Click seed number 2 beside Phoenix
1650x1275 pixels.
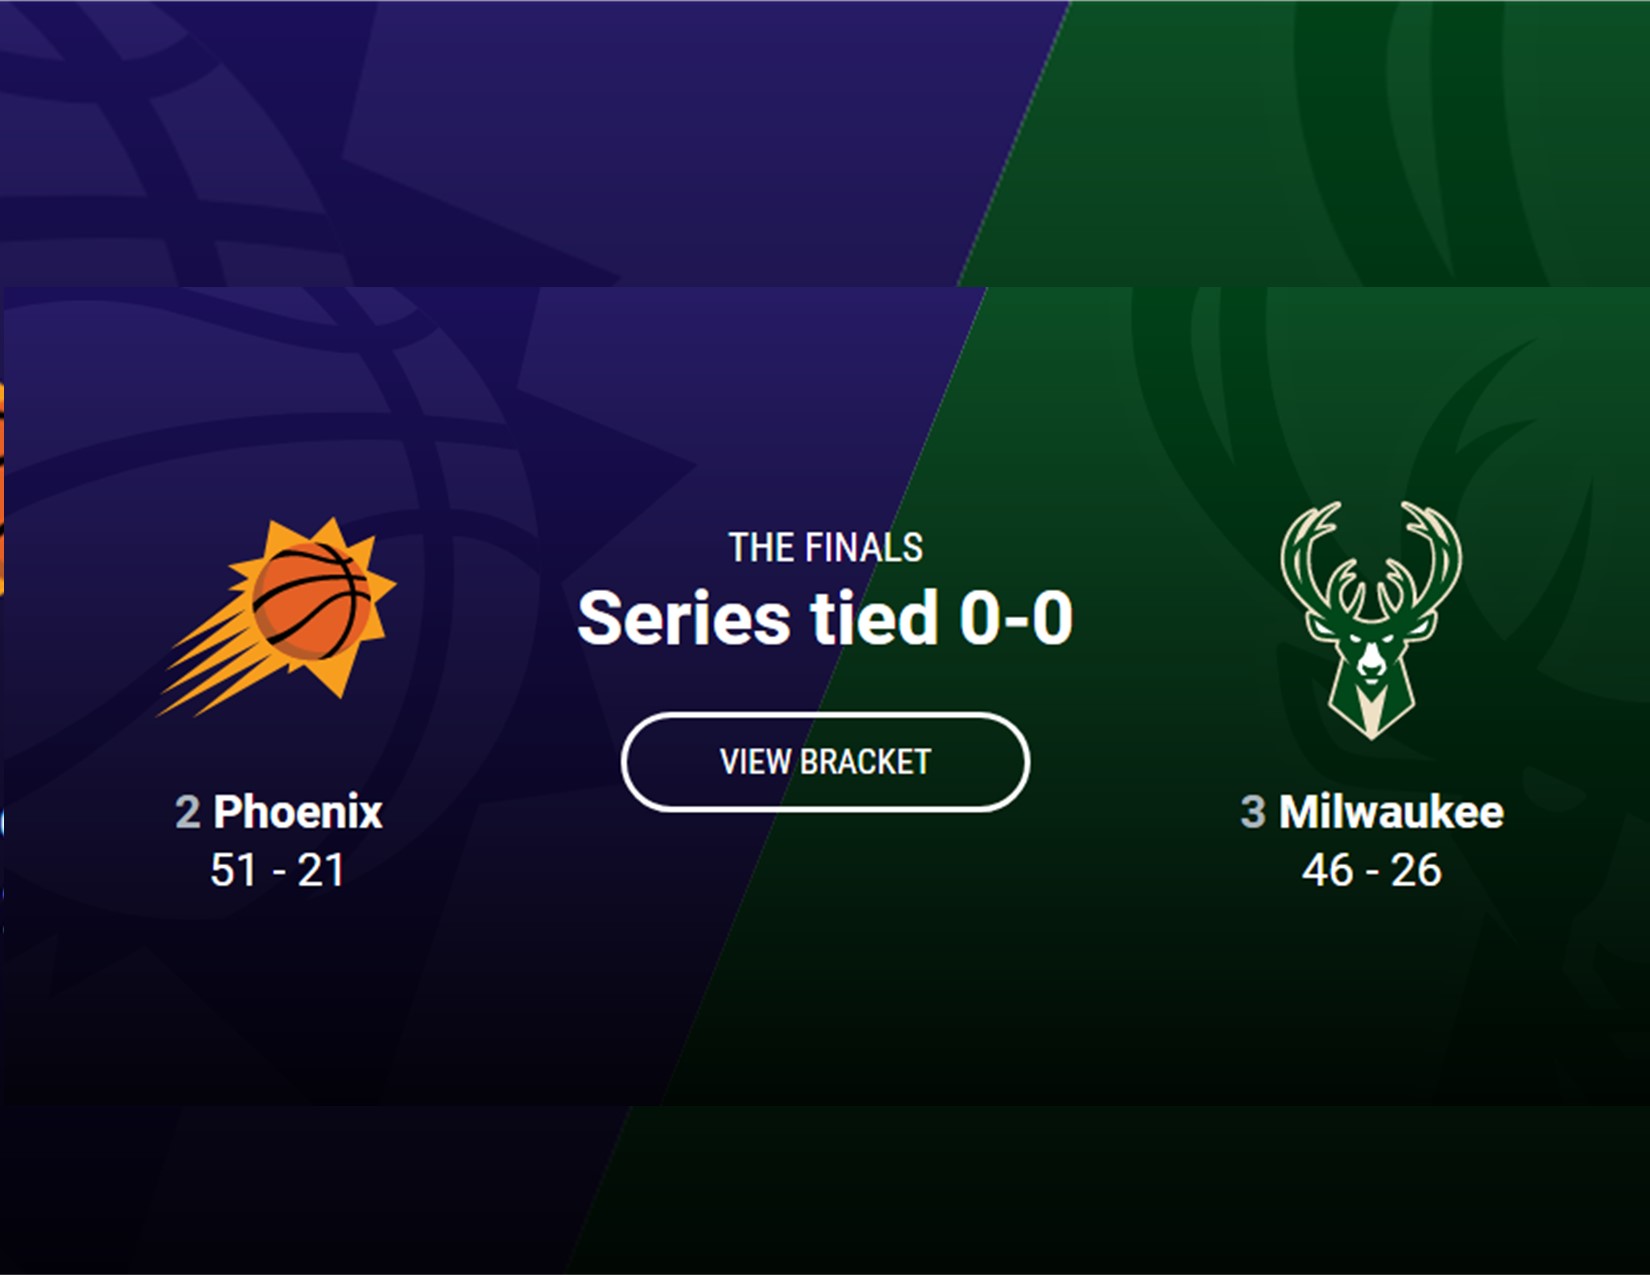pyautogui.click(x=187, y=812)
